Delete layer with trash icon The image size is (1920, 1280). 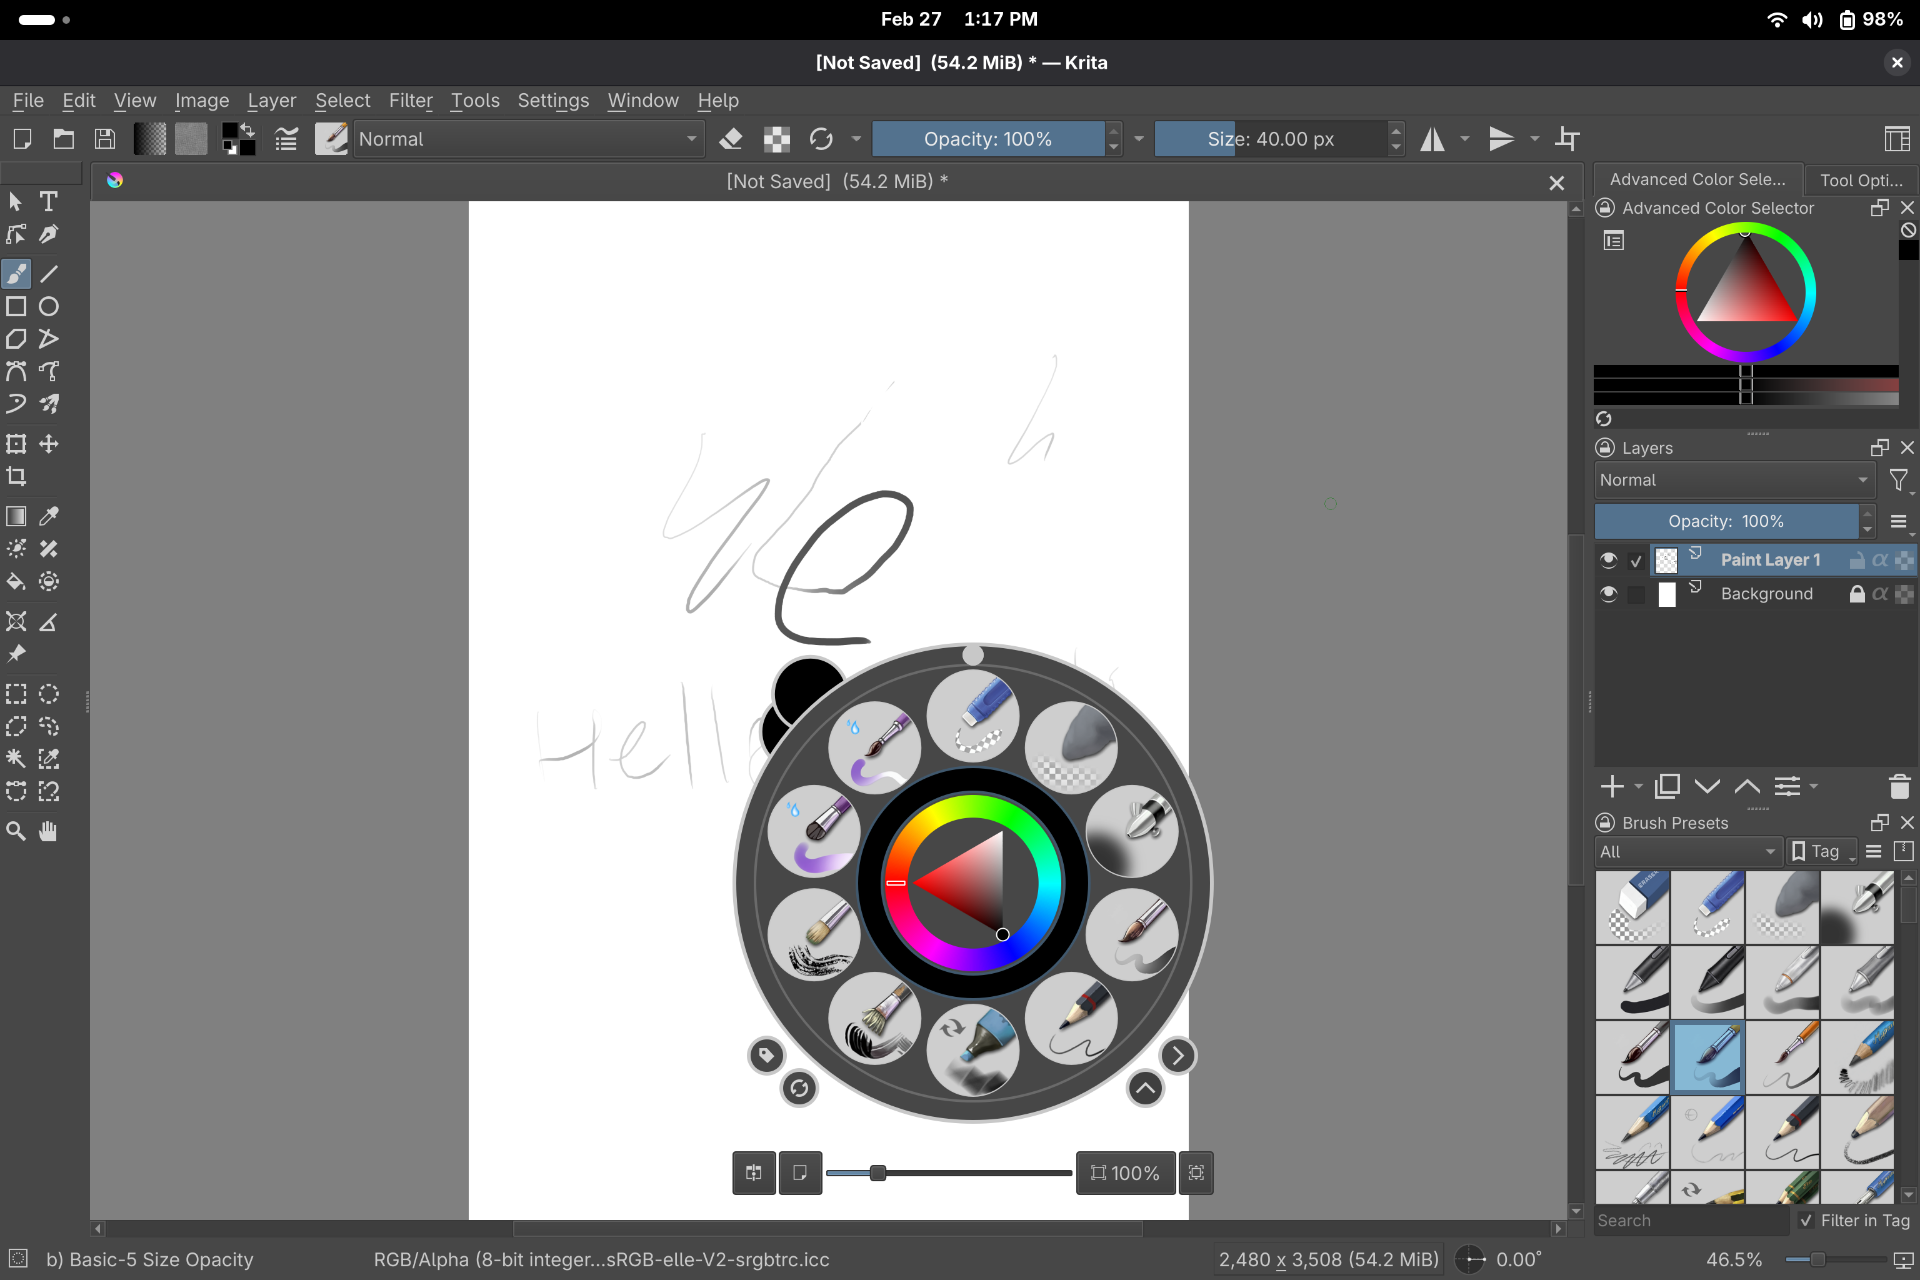click(x=1899, y=787)
